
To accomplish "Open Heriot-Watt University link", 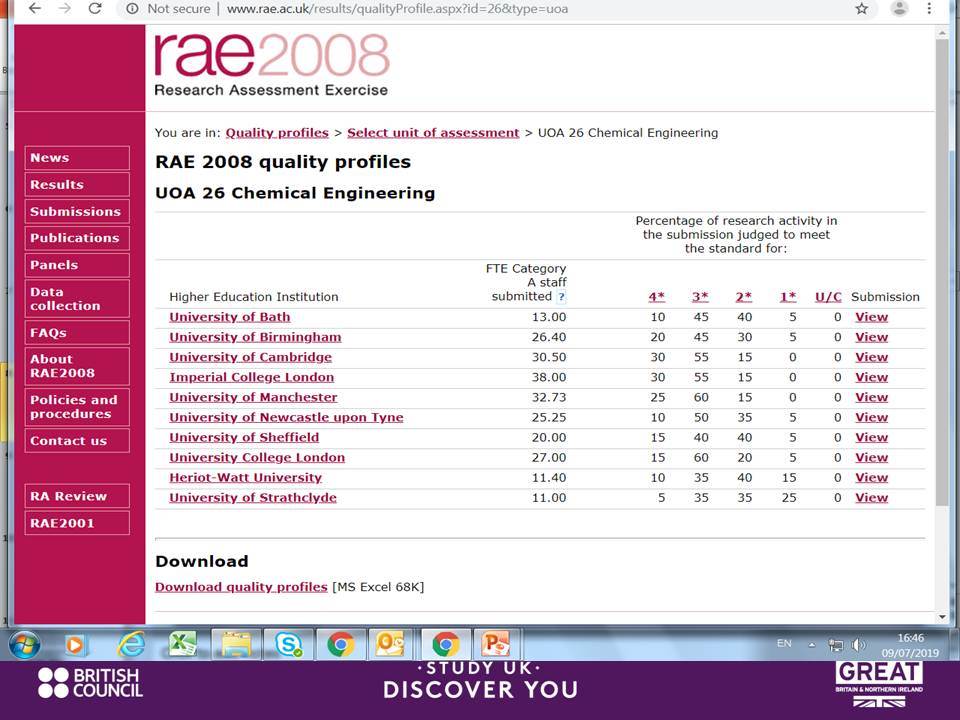I will [x=246, y=478].
